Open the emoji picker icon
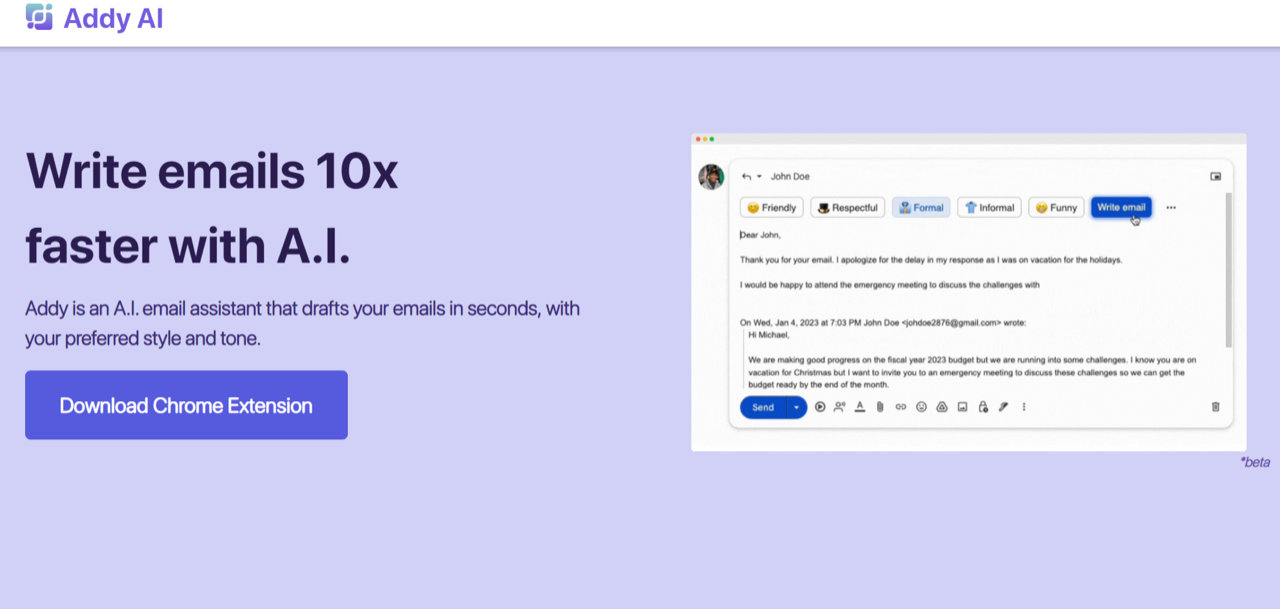This screenshot has height=609, width=1280. (x=922, y=407)
